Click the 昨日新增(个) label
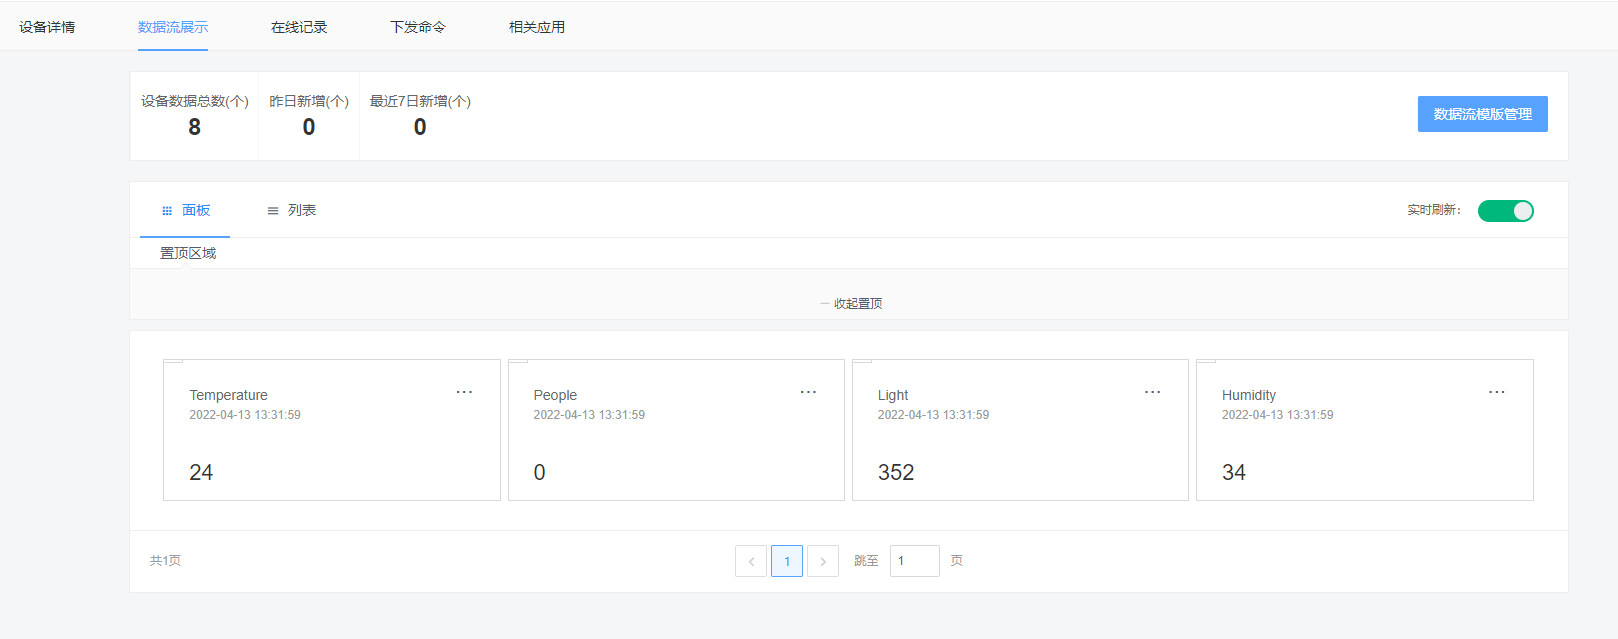Viewport: 1618px width, 639px height. pyautogui.click(x=309, y=101)
